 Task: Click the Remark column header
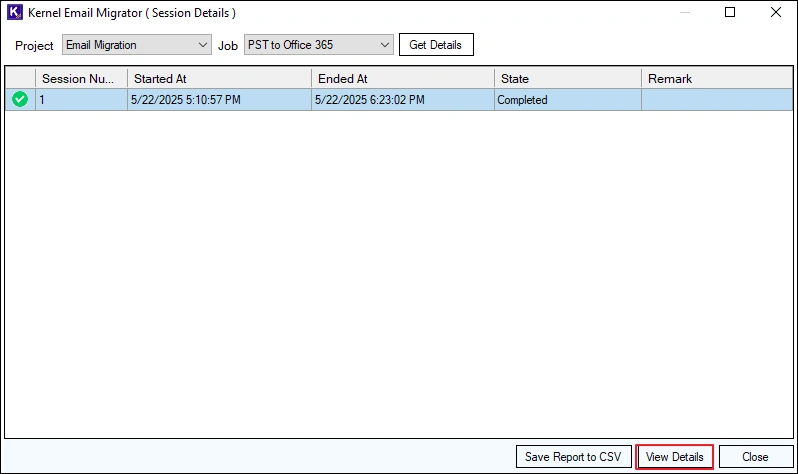click(717, 78)
